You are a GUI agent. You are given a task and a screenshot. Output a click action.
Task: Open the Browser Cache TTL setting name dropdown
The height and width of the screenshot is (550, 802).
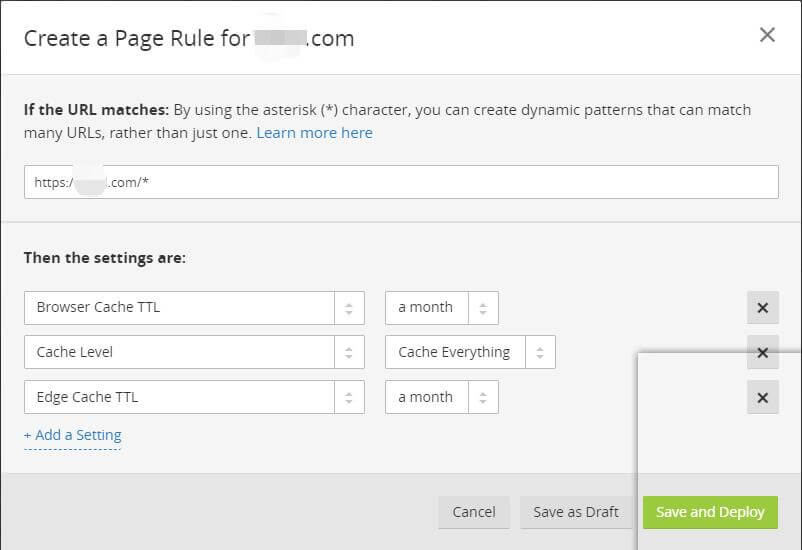[x=180, y=308]
